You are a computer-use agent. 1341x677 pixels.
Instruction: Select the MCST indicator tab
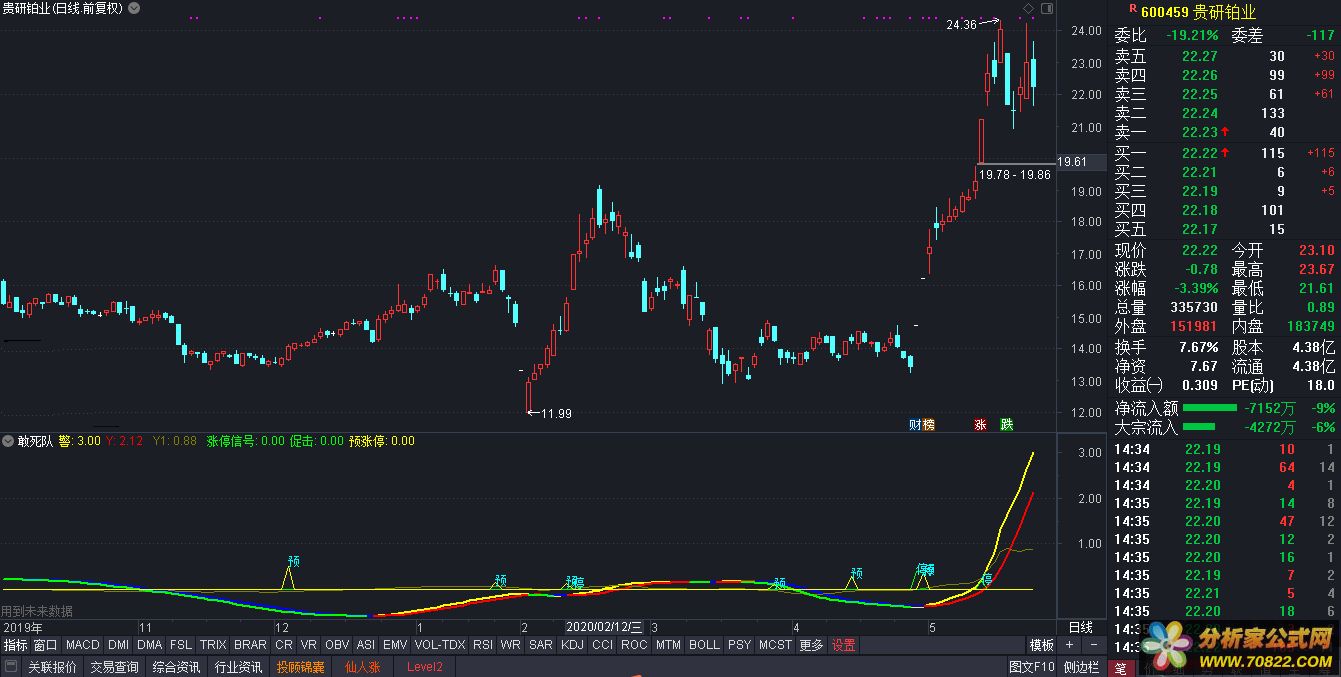click(775, 645)
